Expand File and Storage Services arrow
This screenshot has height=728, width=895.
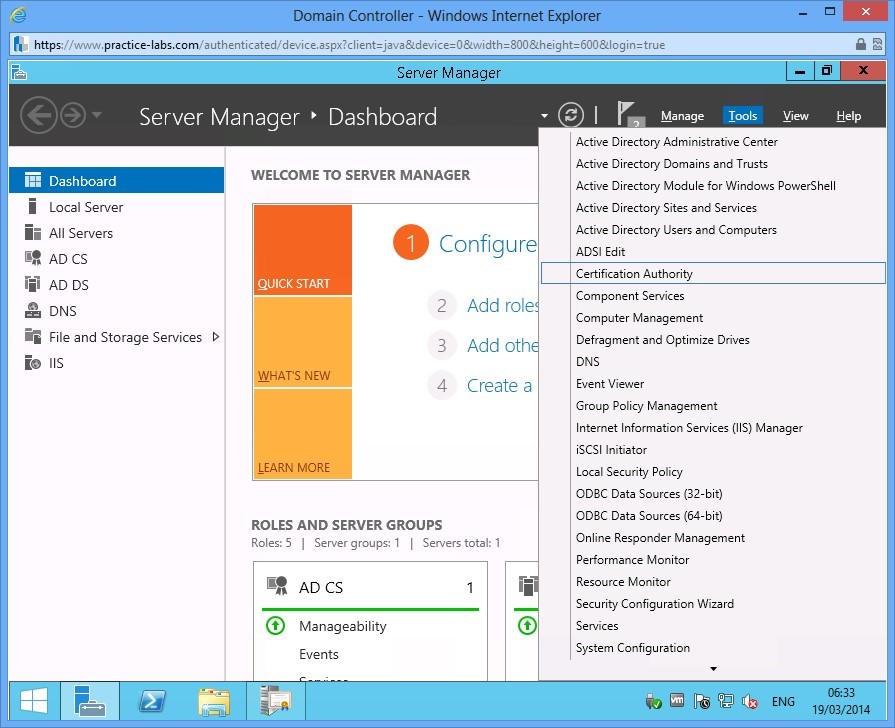216,337
